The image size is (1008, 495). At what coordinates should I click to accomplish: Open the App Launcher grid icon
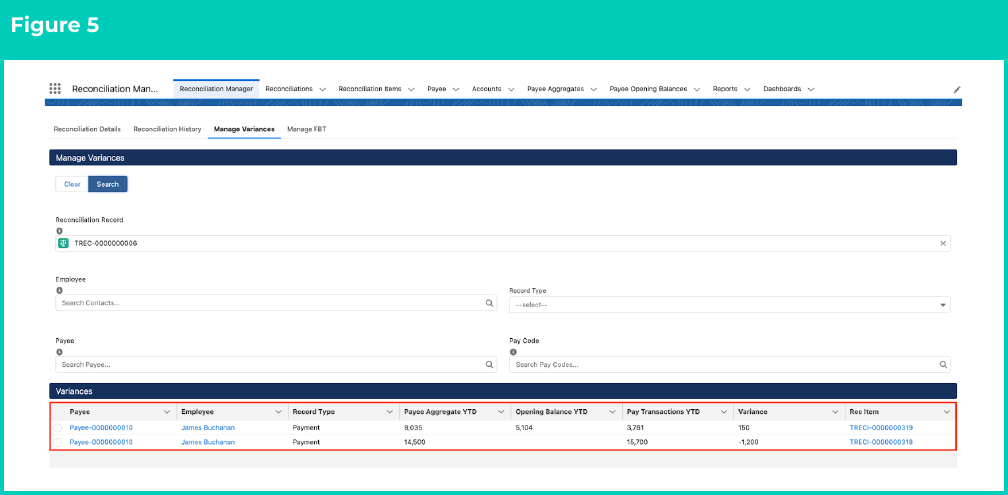[x=55, y=89]
